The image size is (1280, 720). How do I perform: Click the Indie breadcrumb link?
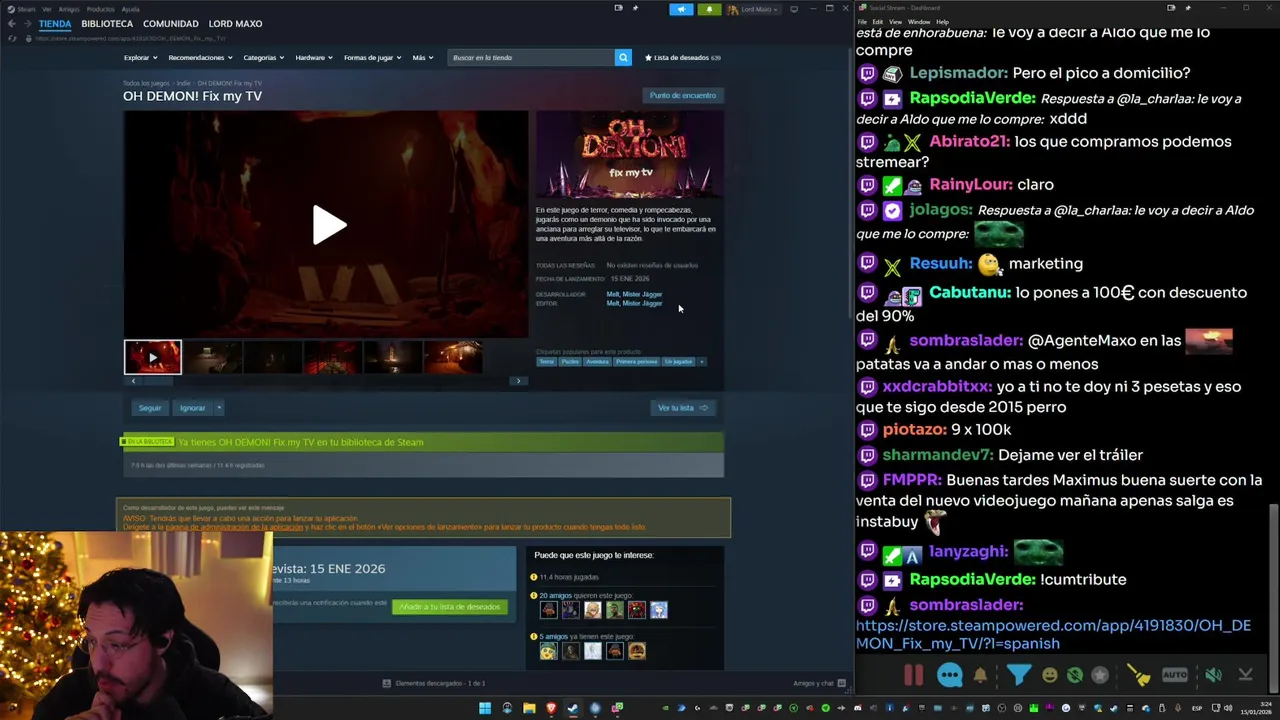click(183, 83)
